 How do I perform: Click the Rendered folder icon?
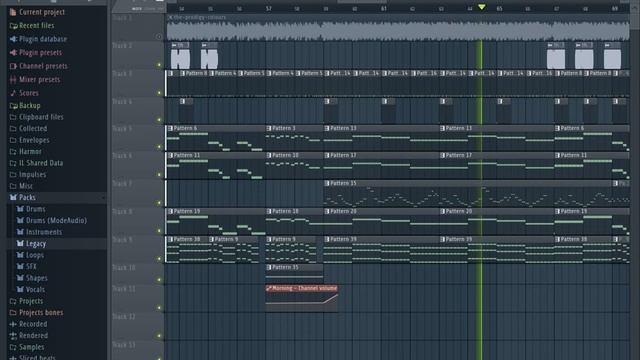point(13,336)
